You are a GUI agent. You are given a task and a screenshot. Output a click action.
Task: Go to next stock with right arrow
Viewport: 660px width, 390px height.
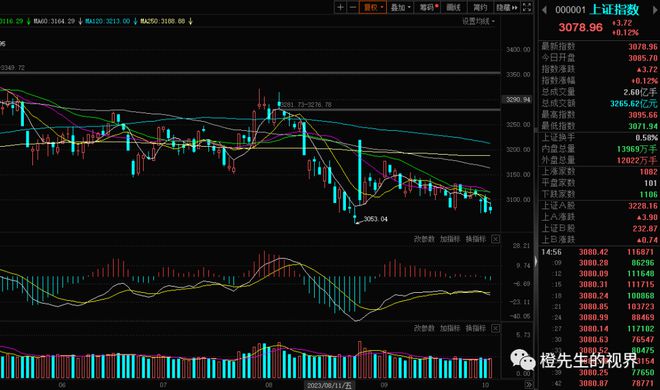(x=655, y=9)
